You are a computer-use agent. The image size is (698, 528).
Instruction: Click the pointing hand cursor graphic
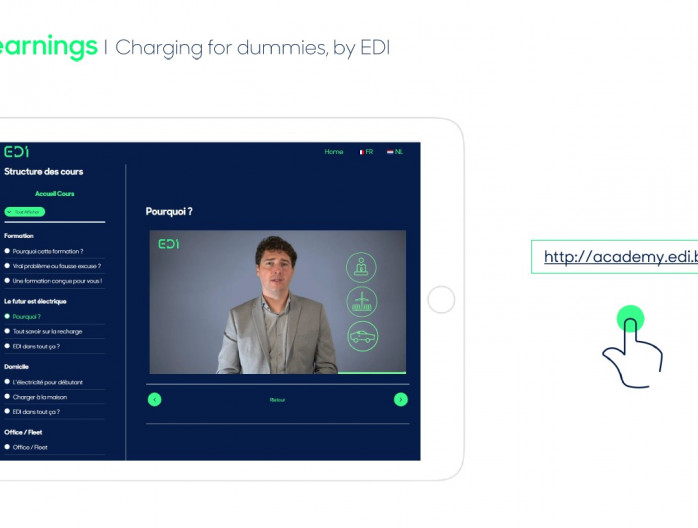coord(633,347)
